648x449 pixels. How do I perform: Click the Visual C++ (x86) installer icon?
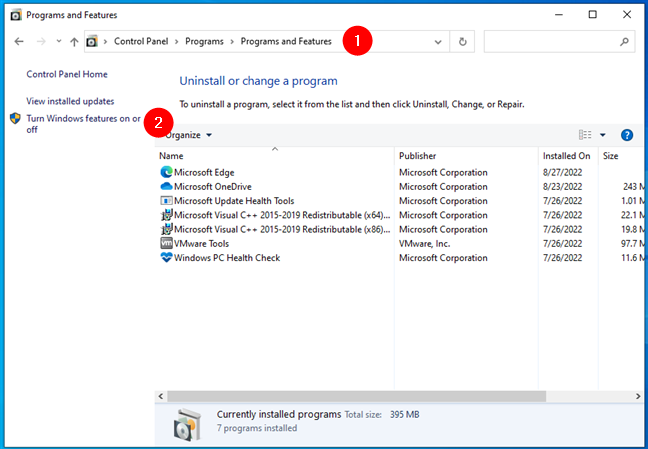[166, 229]
